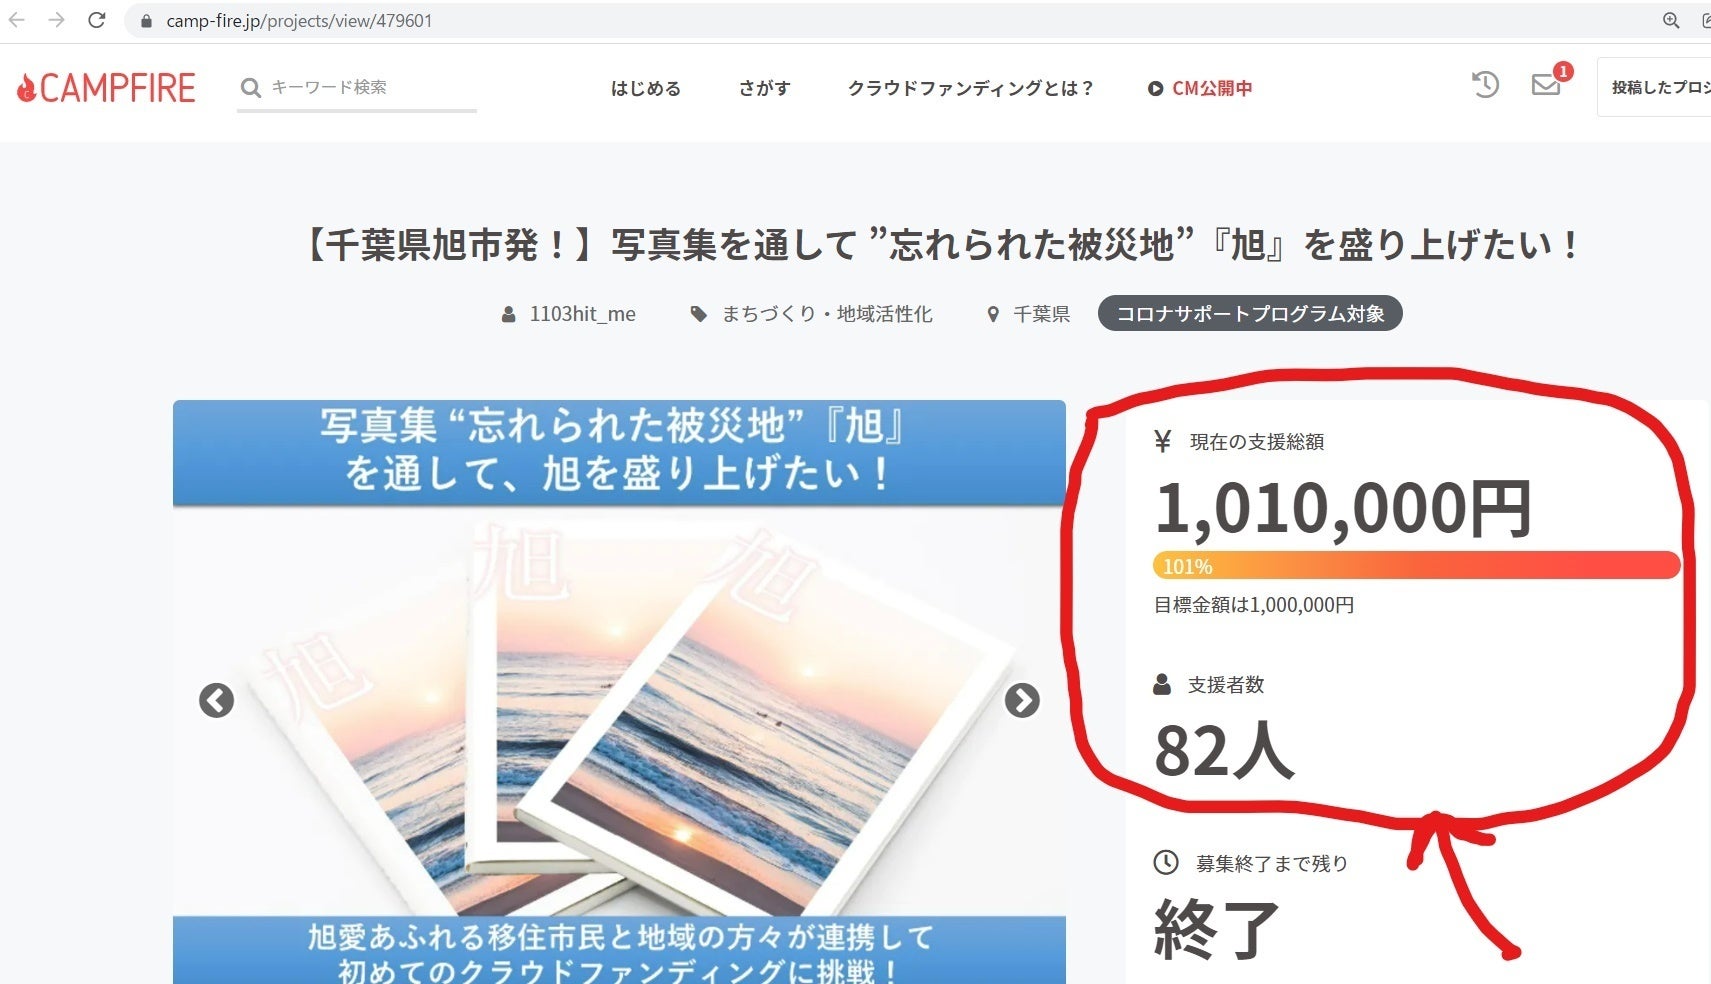Click the 千葉県 location link
1711x984 pixels.
point(1041,314)
